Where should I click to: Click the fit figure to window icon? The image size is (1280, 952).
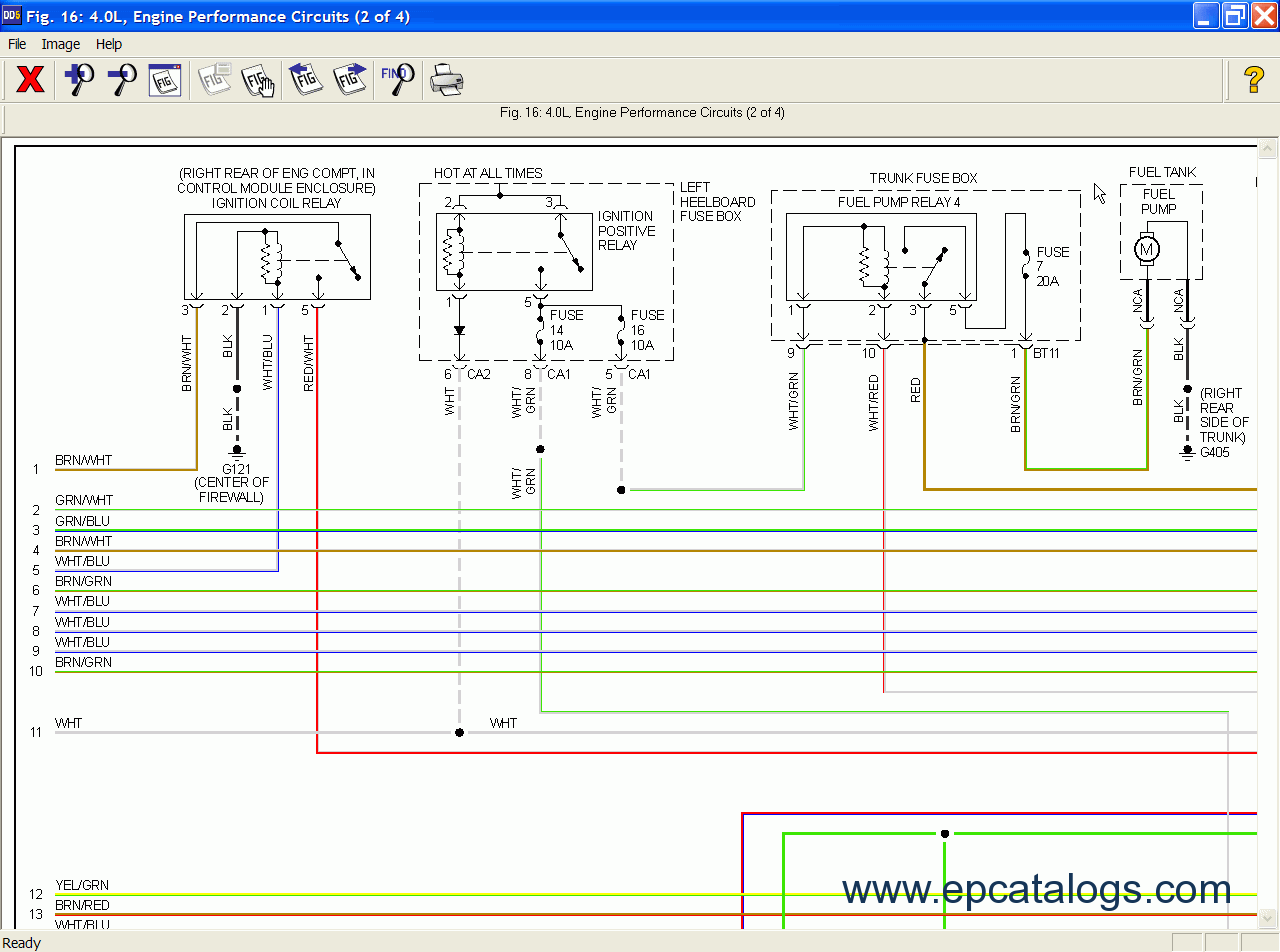pos(164,79)
